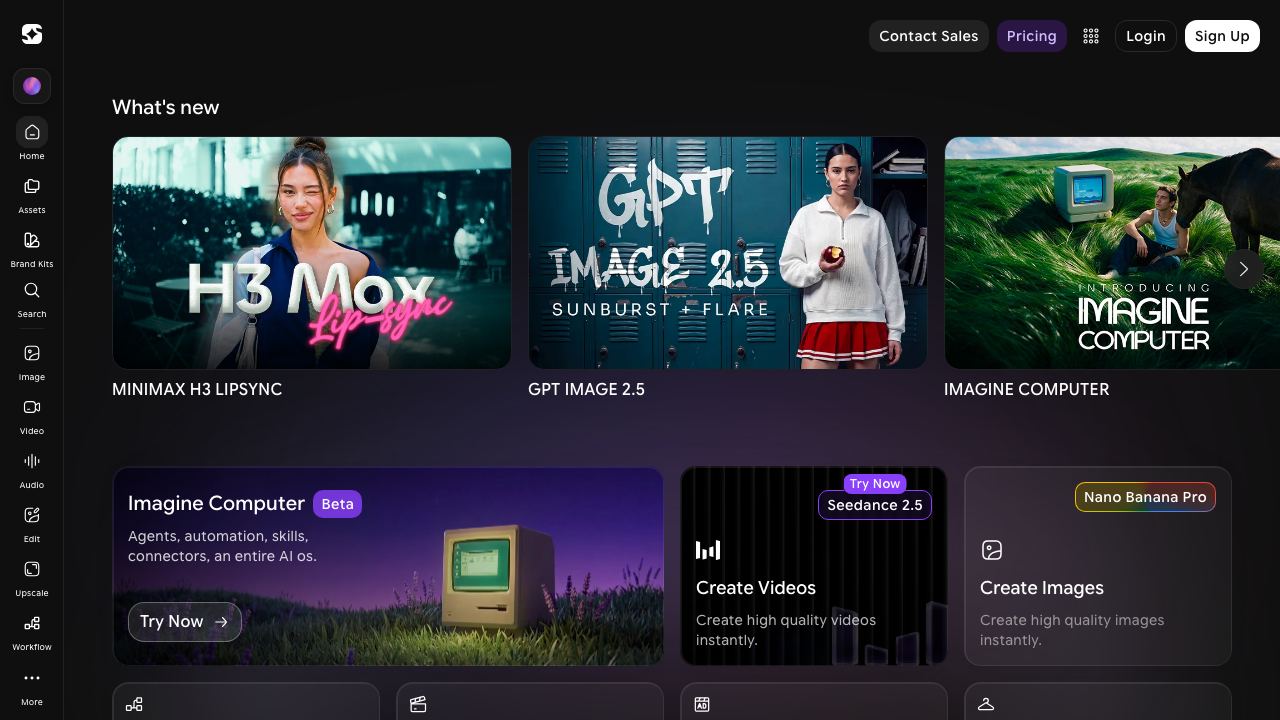The image size is (1280, 720).
Task: Click the workflow nodes icon on bottom card
Action: click(x=134, y=705)
